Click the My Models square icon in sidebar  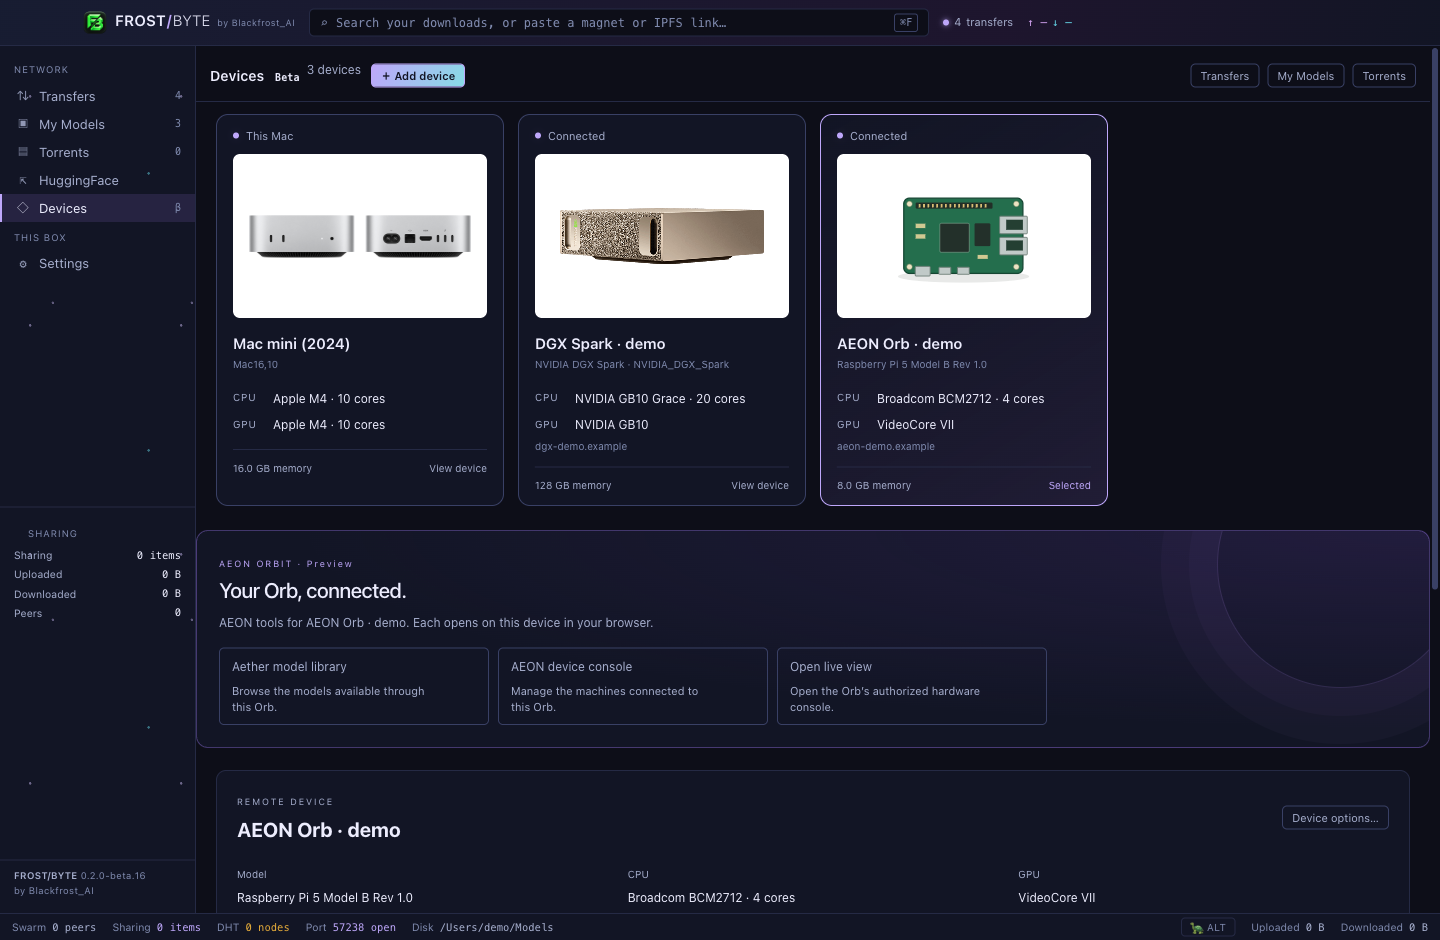click(x=23, y=124)
